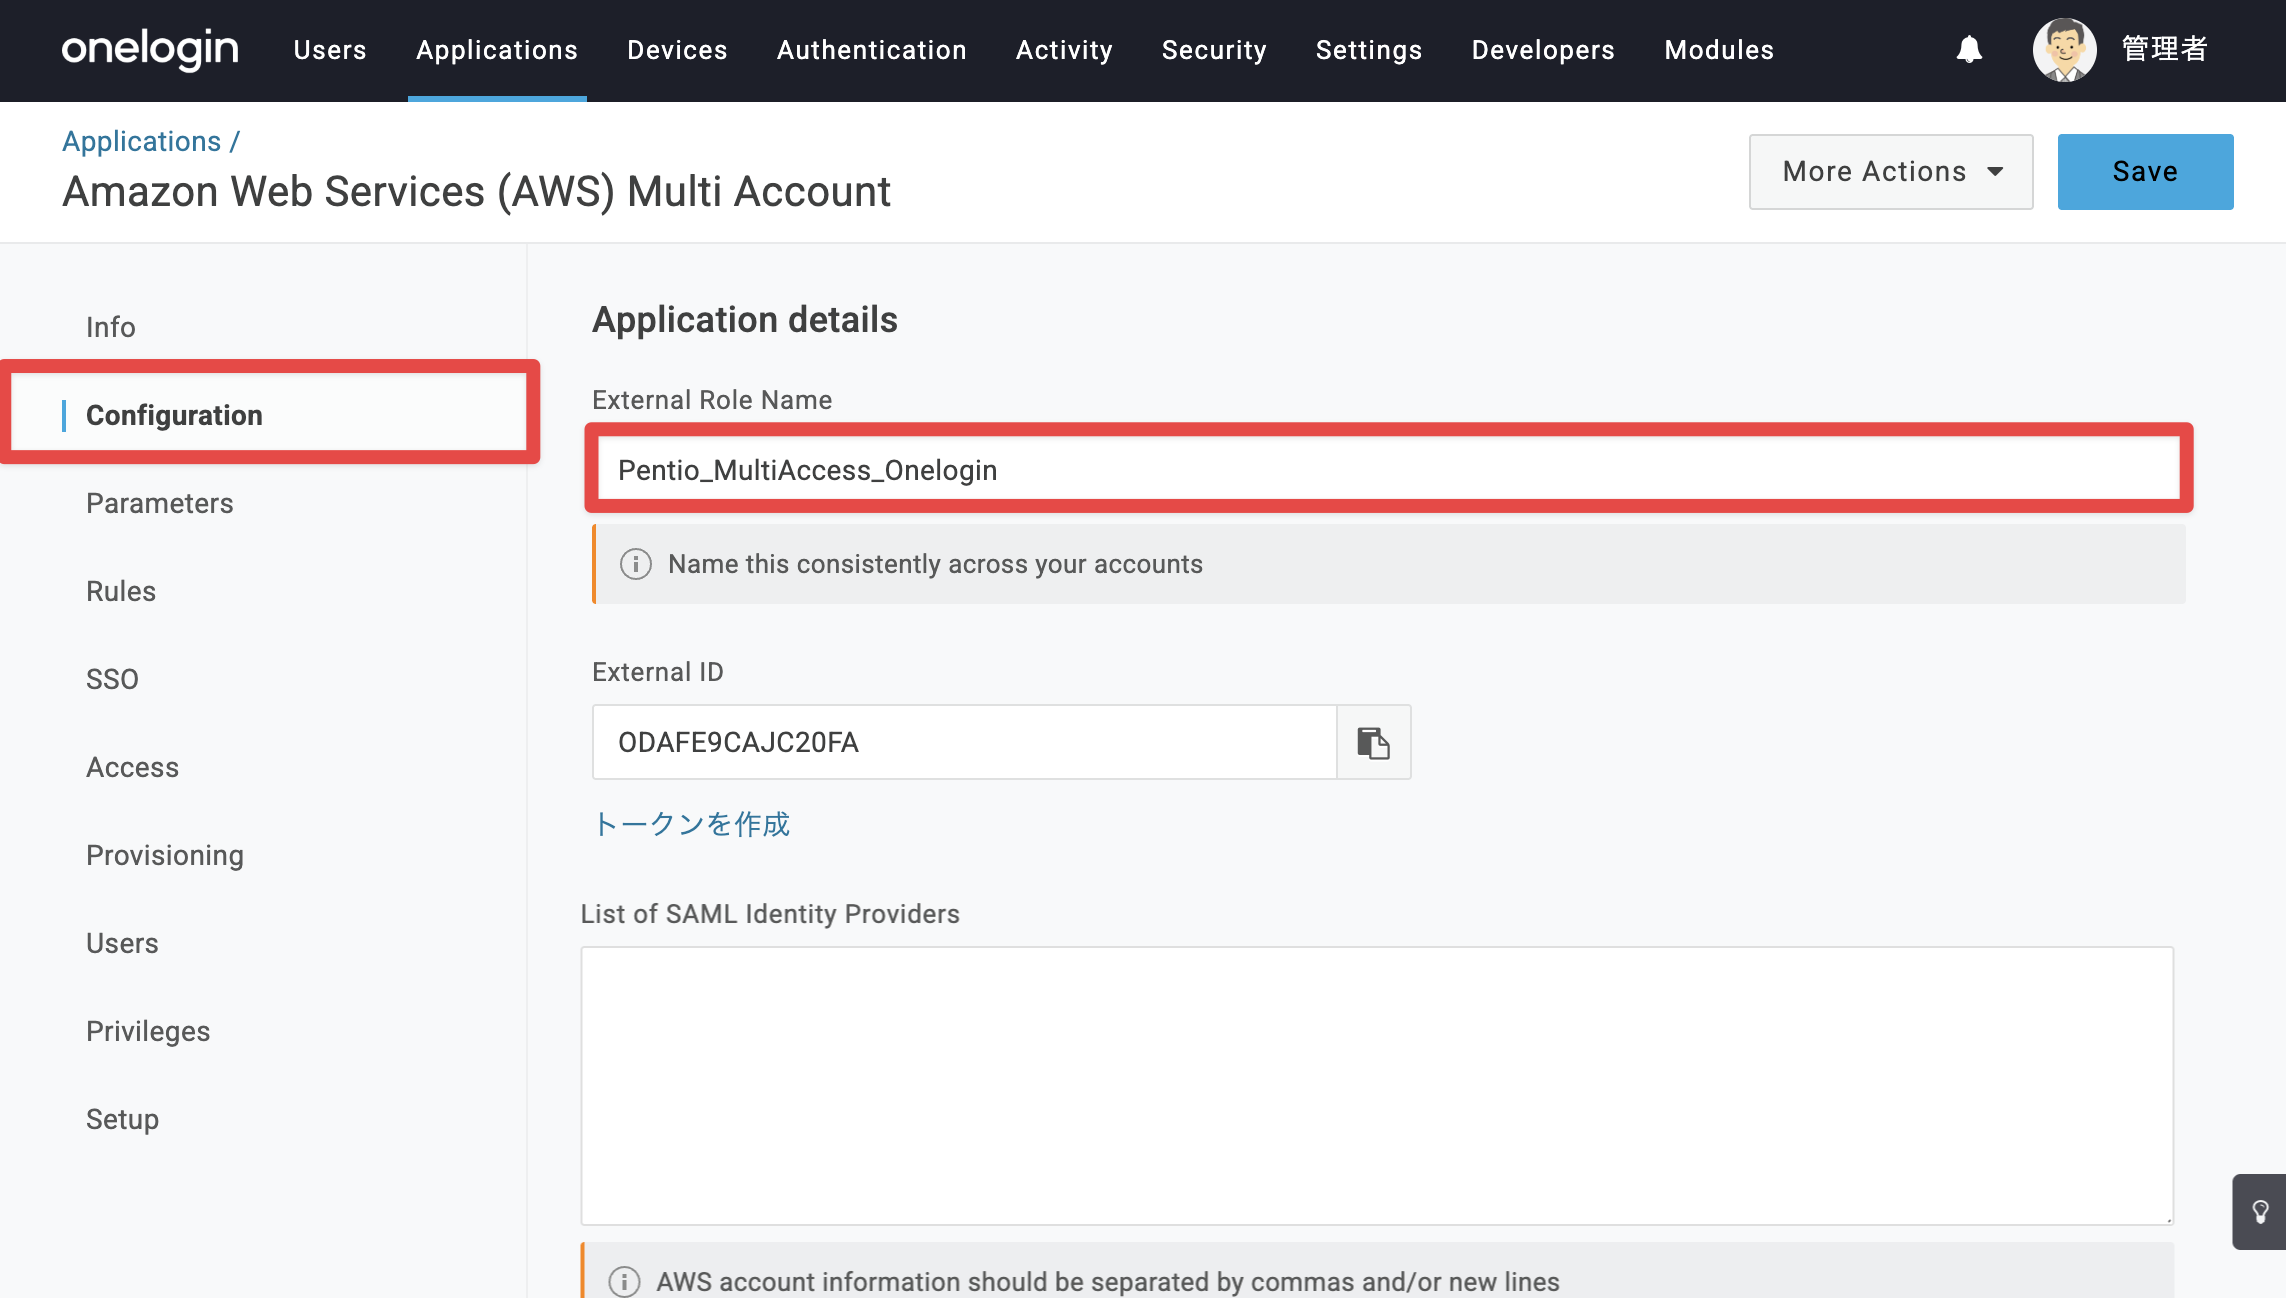The height and width of the screenshot is (1298, 2286).
Task: Save the application configuration
Action: pyautogui.click(x=2146, y=172)
